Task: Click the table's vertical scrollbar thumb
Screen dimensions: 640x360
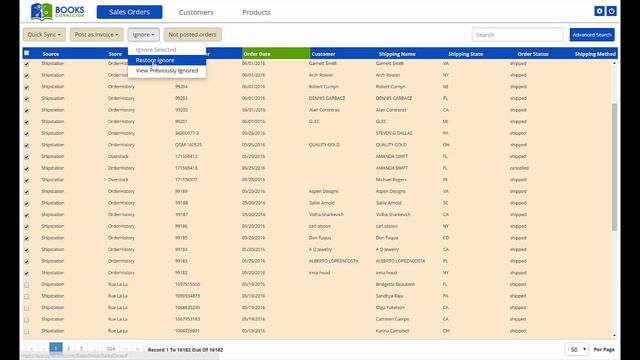Action: point(614,167)
